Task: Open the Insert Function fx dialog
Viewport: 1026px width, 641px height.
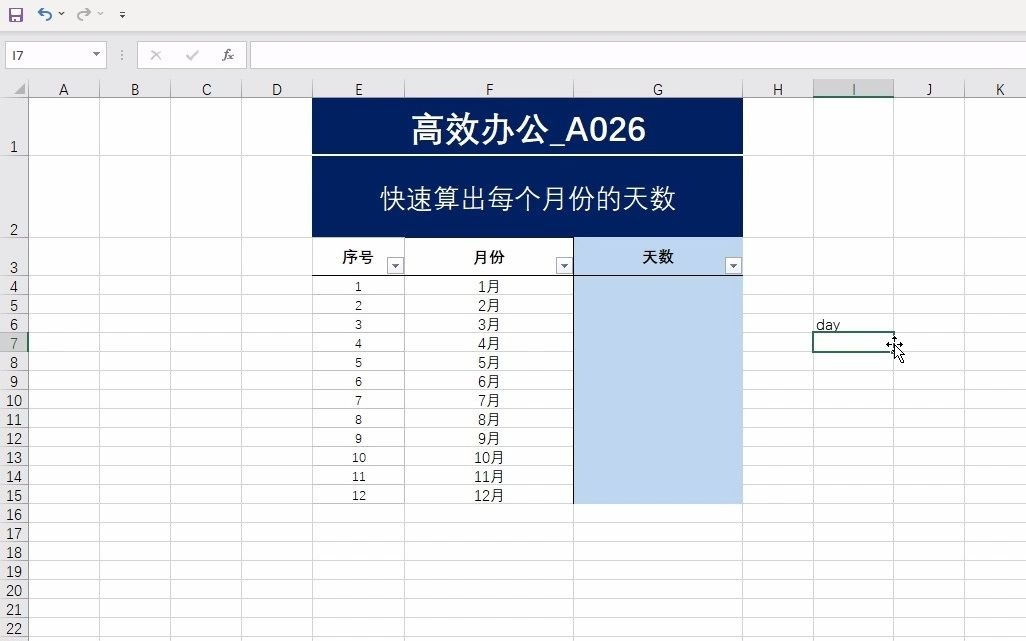Action: (x=227, y=55)
